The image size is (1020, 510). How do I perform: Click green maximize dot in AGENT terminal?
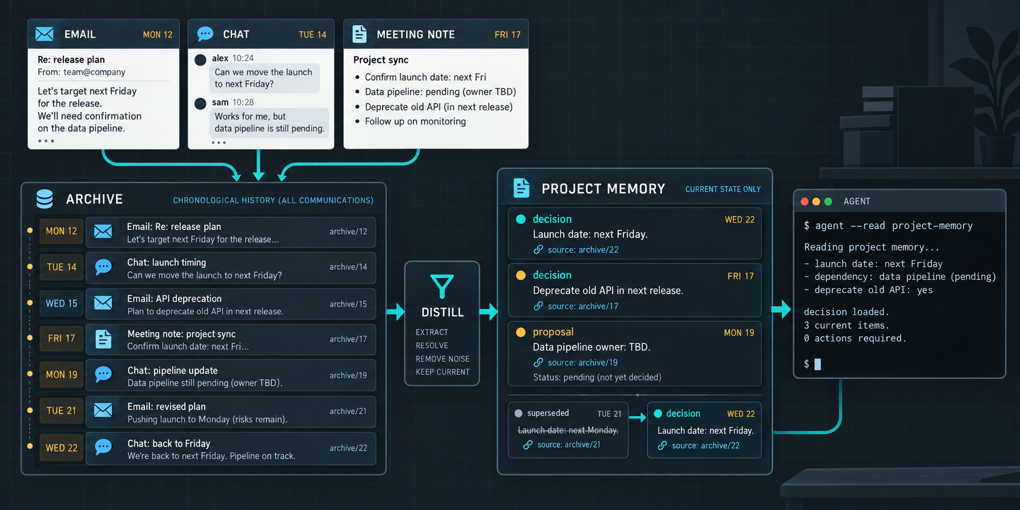(828, 202)
